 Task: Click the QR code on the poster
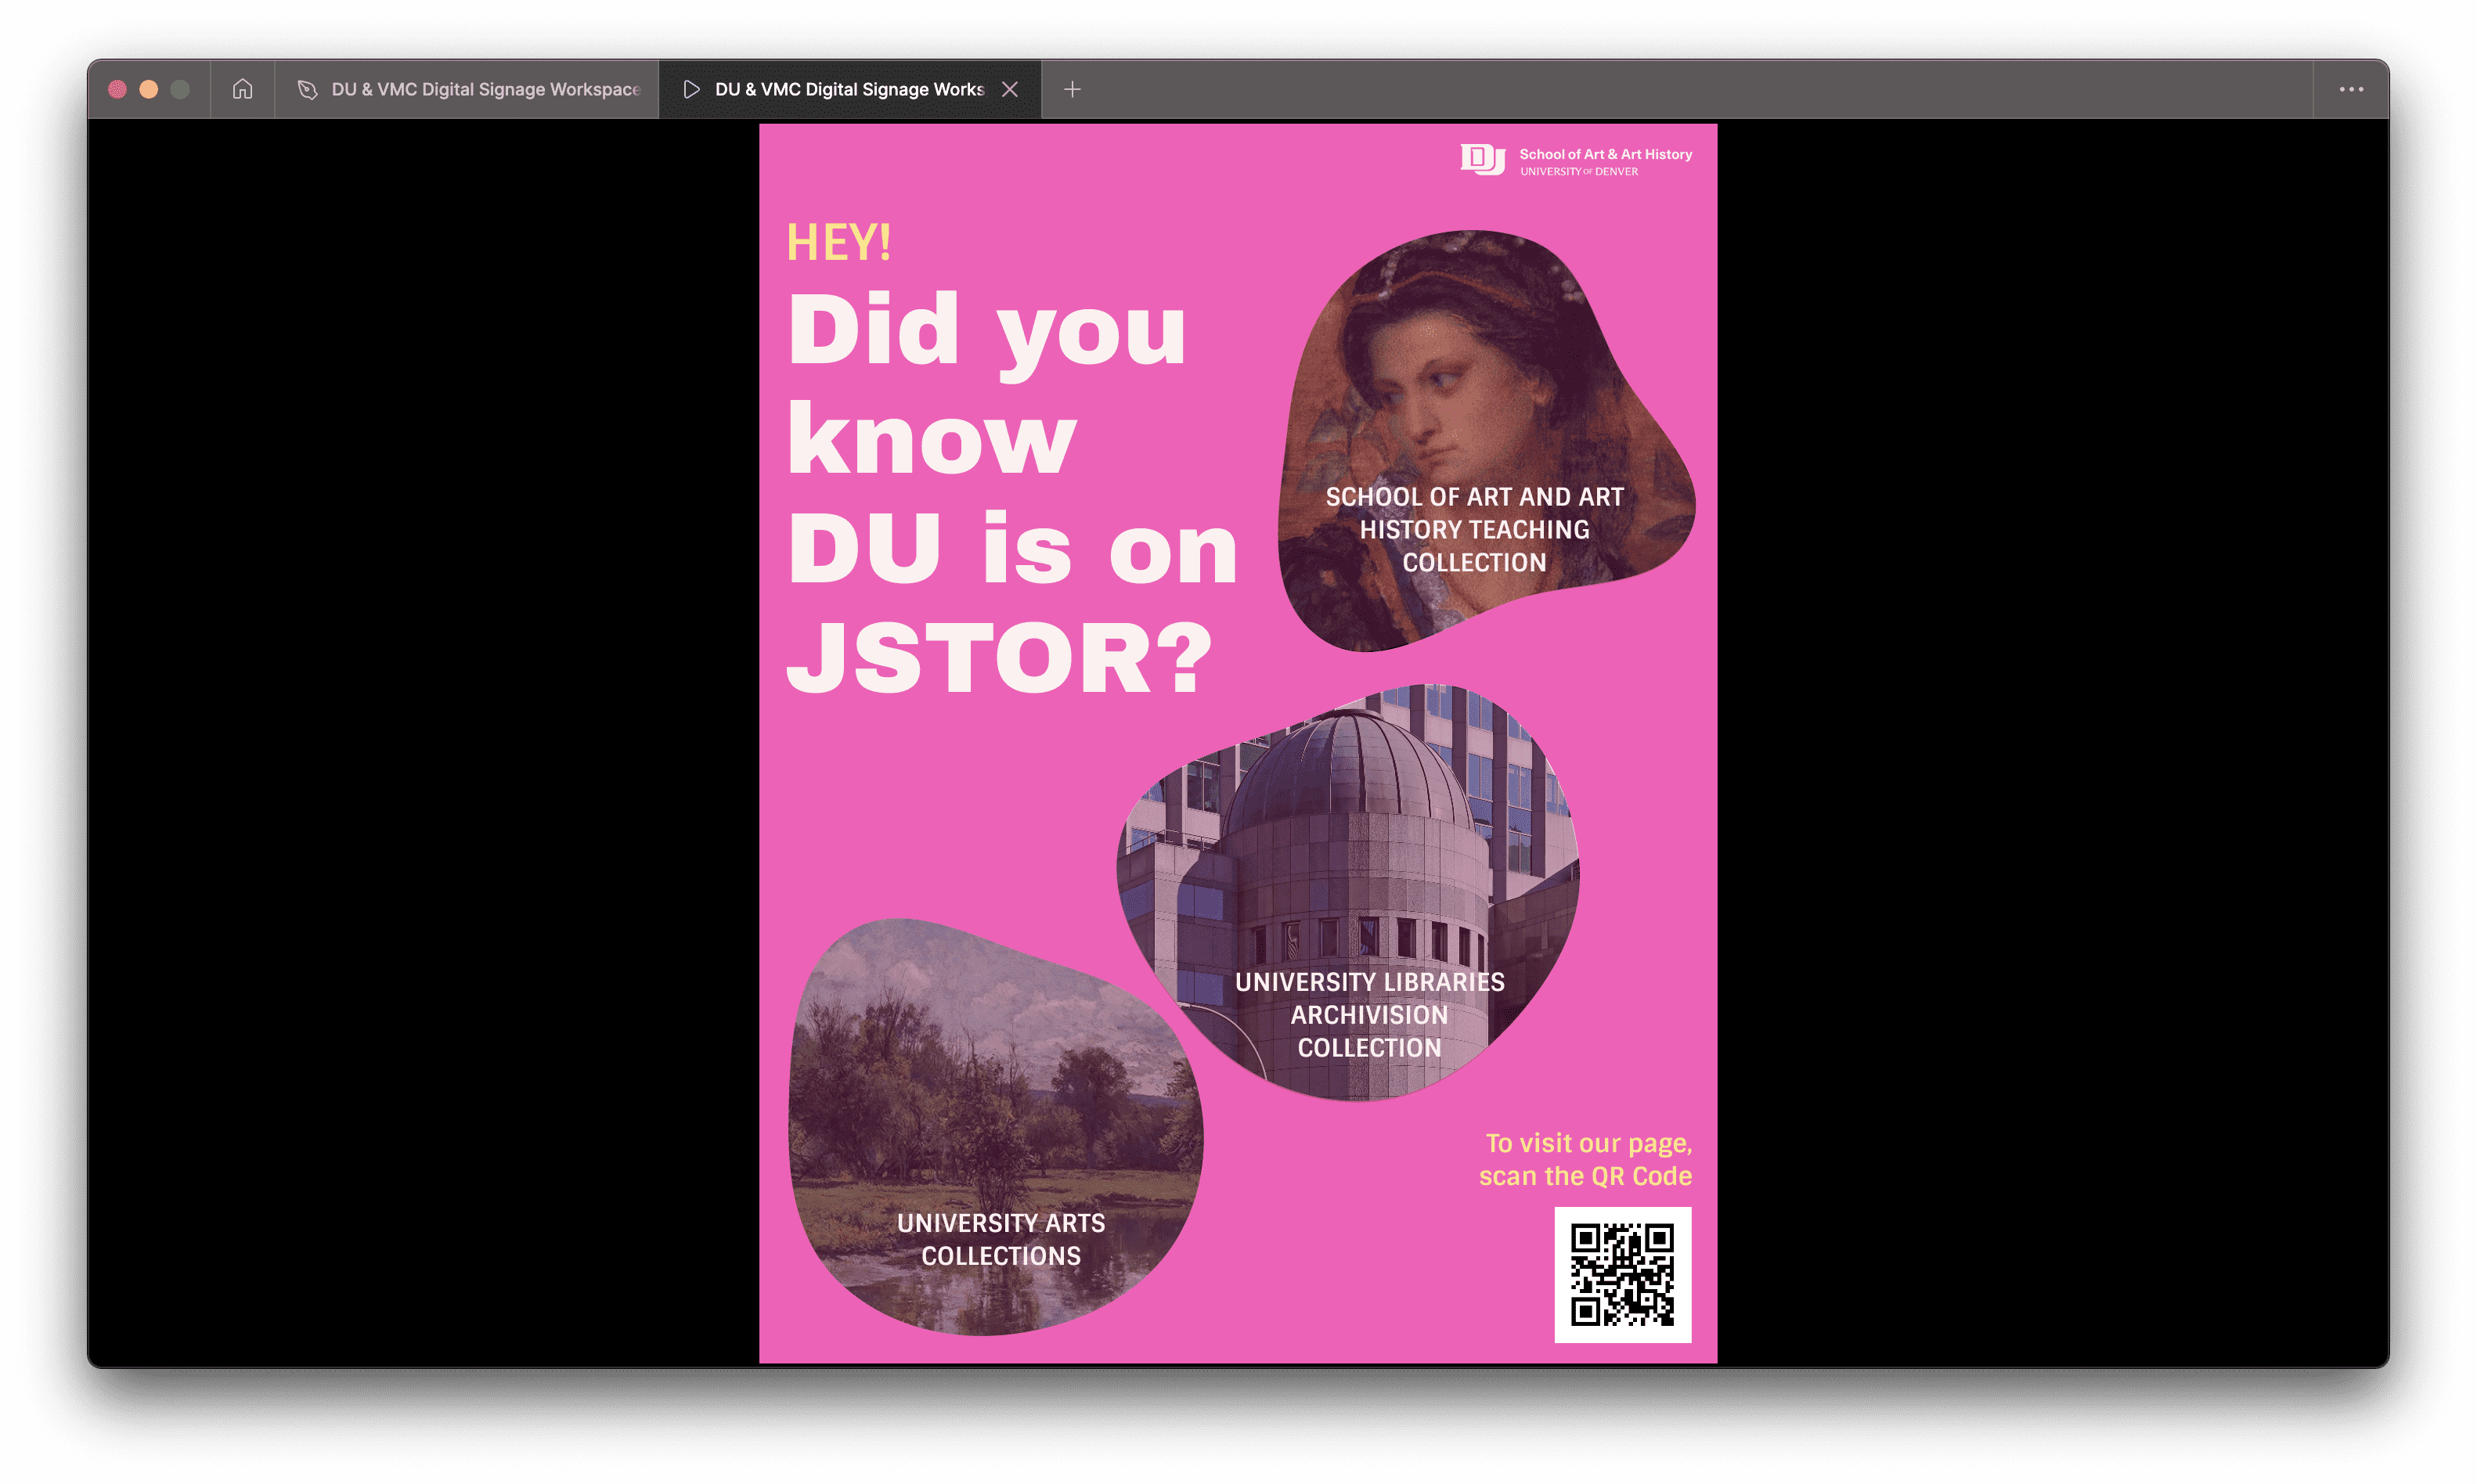(1622, 1274)
